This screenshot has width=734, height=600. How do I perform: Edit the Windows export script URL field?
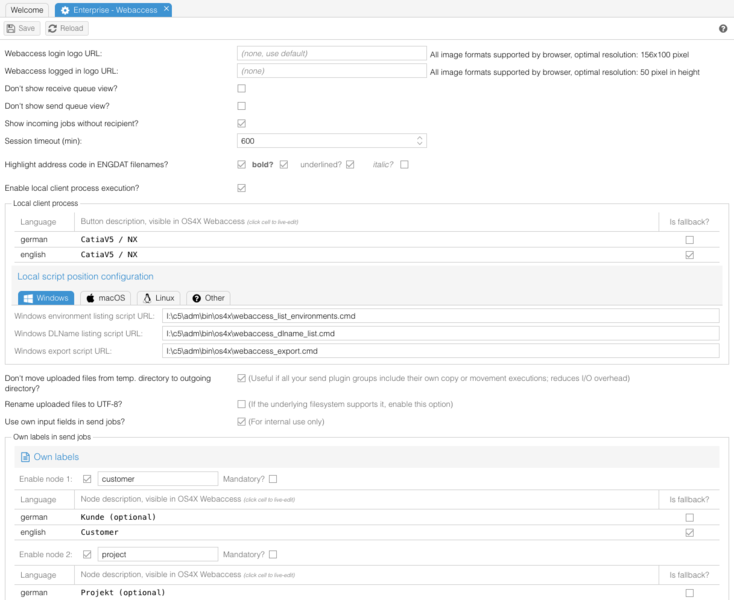click(x=440, y=351)
